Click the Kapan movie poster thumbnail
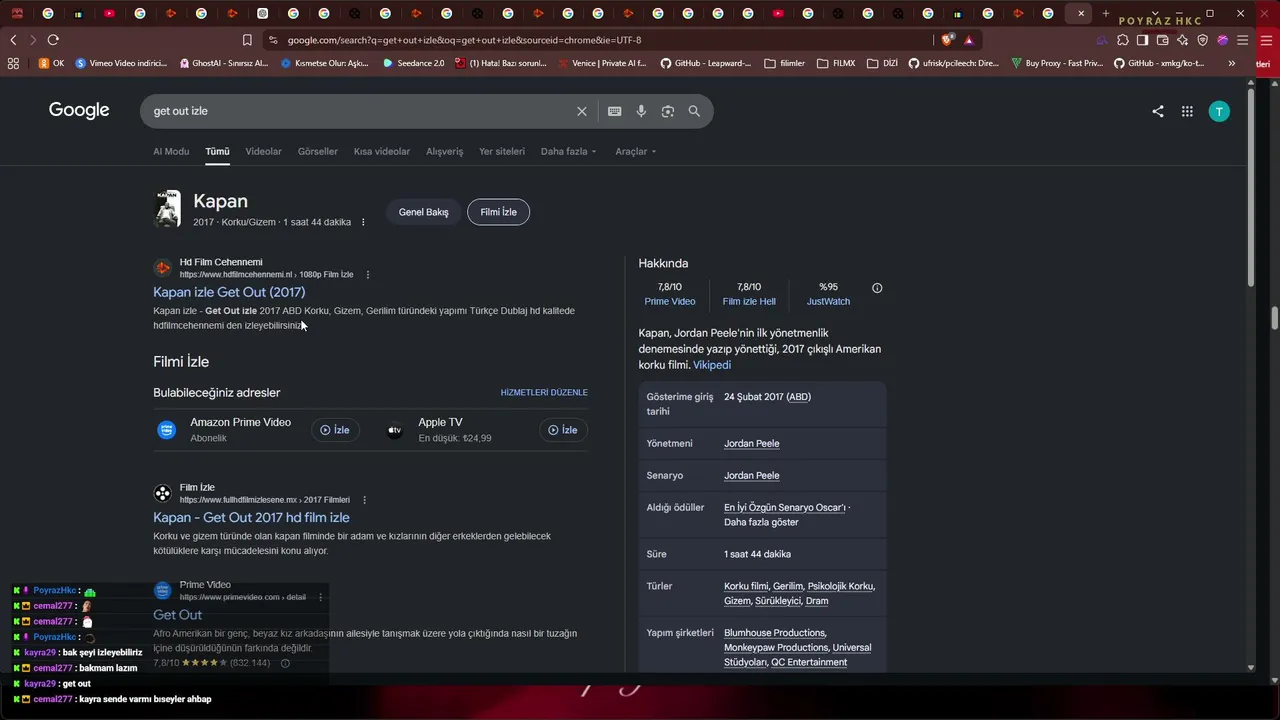This screenshot has width=1280, height=720. (x=167, y=209)
